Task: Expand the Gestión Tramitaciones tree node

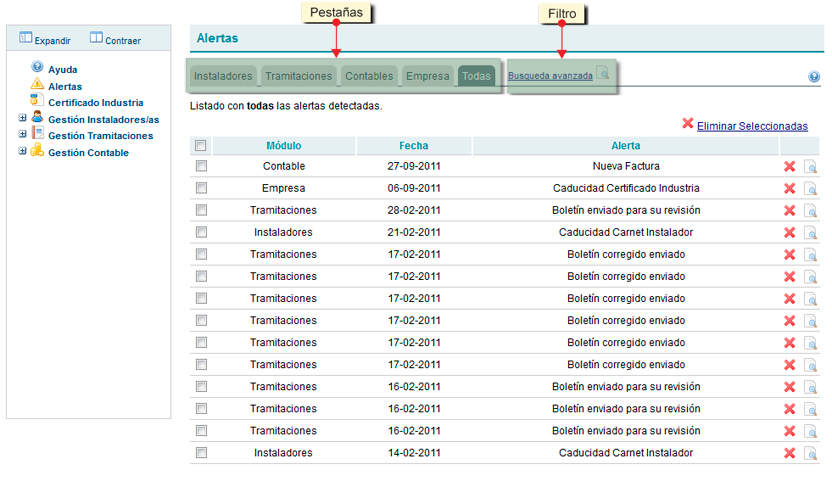Action: point(23,135)
